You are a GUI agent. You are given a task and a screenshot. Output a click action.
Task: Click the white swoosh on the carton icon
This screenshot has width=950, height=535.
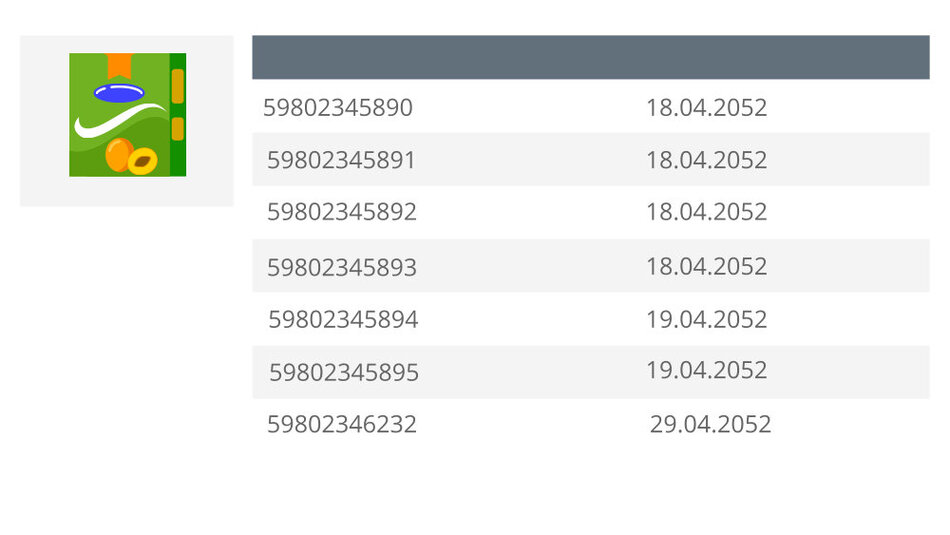point(119,121)
